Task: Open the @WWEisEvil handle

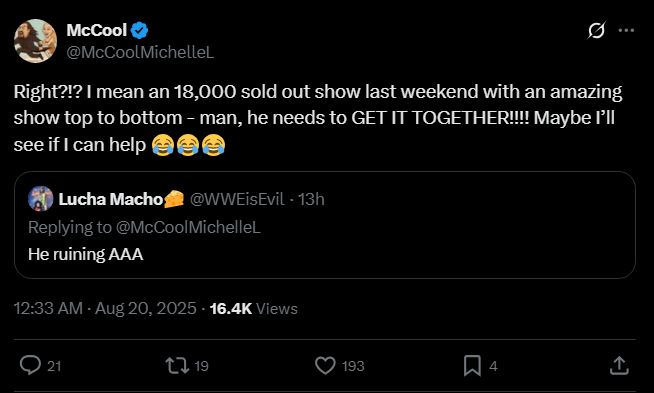Action: [x=237, y=199]
